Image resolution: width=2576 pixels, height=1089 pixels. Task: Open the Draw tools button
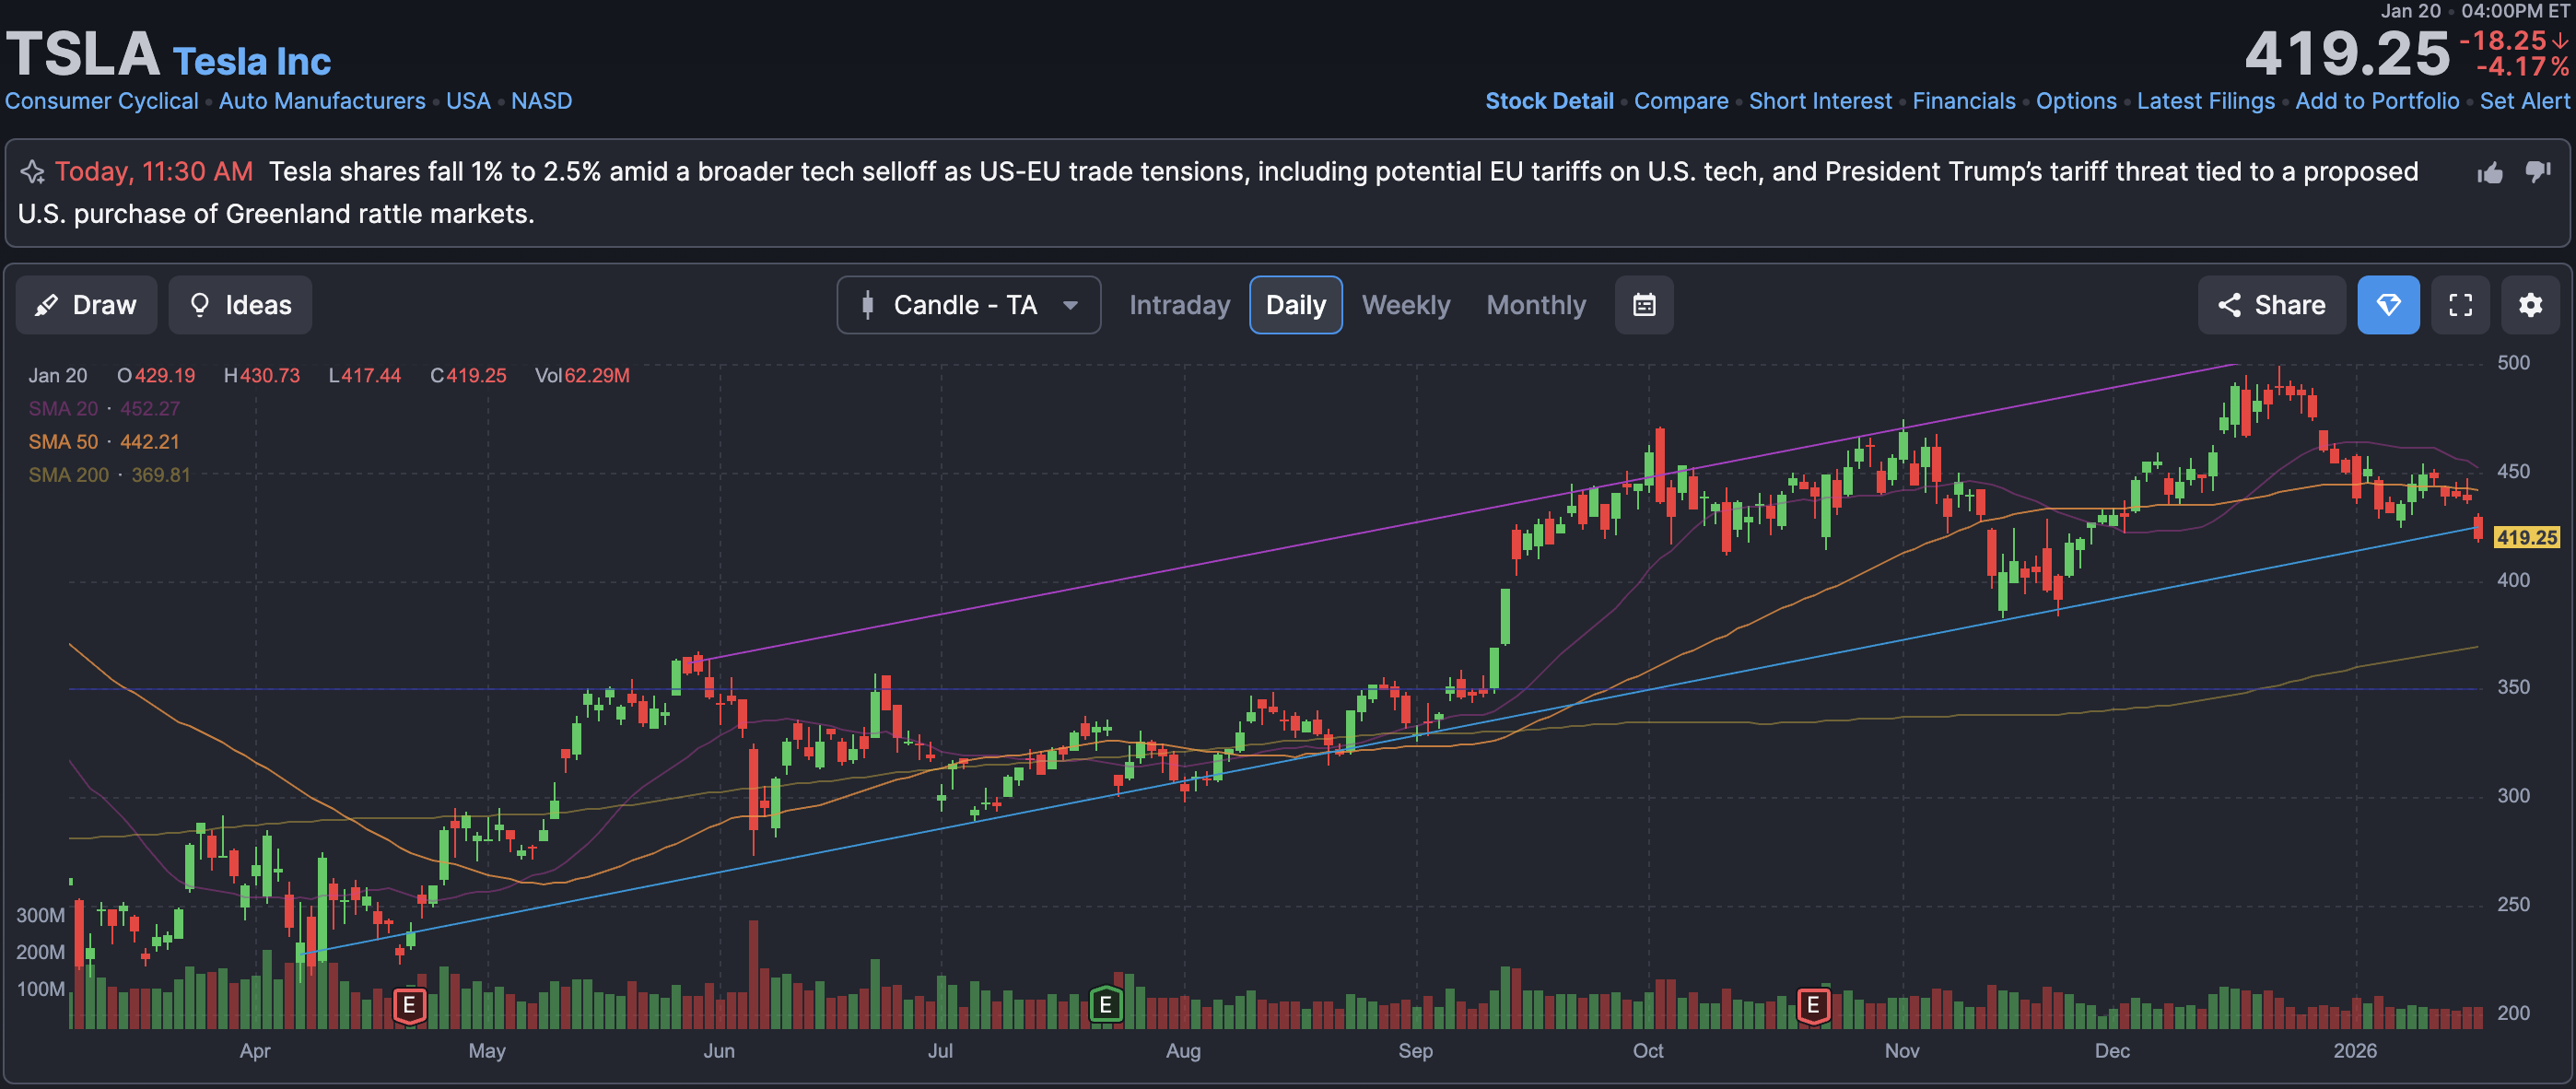click(86, 305)
